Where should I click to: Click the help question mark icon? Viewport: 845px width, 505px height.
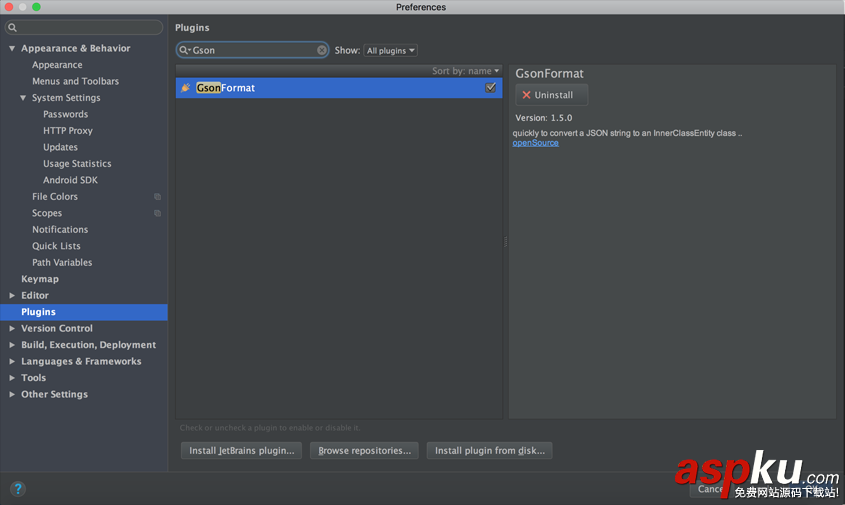pyautogui.click(x=17, y=489)
